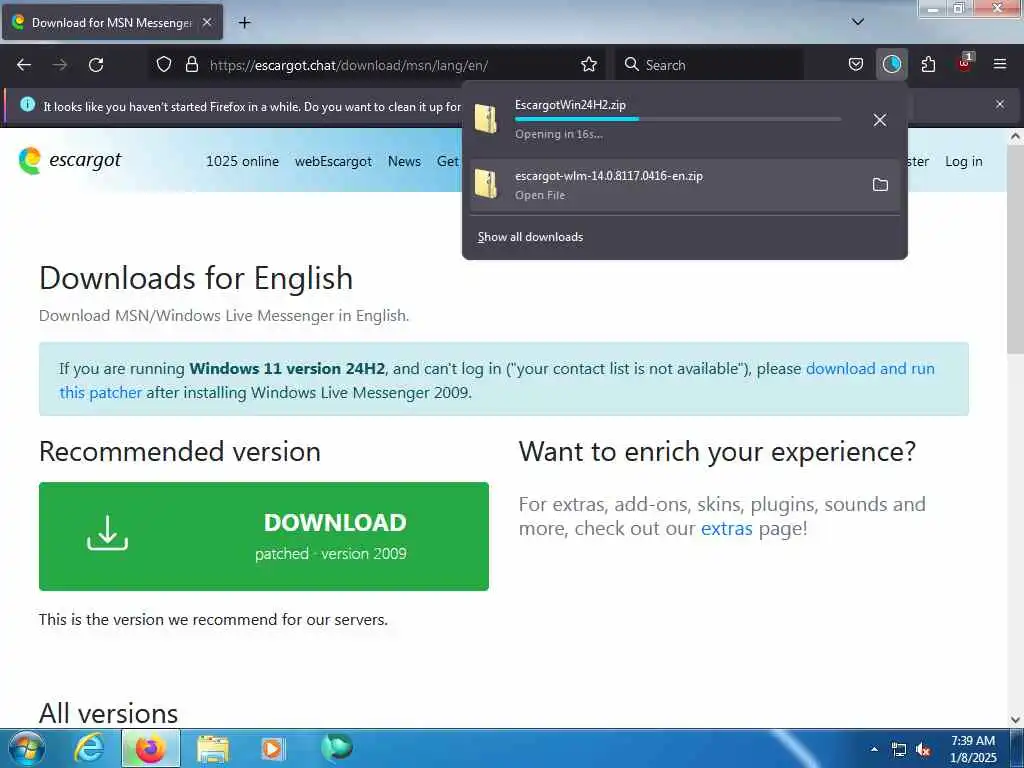The image size is (1024, 768).
Task: Open the Windows Start button
Action: [26, 748]
